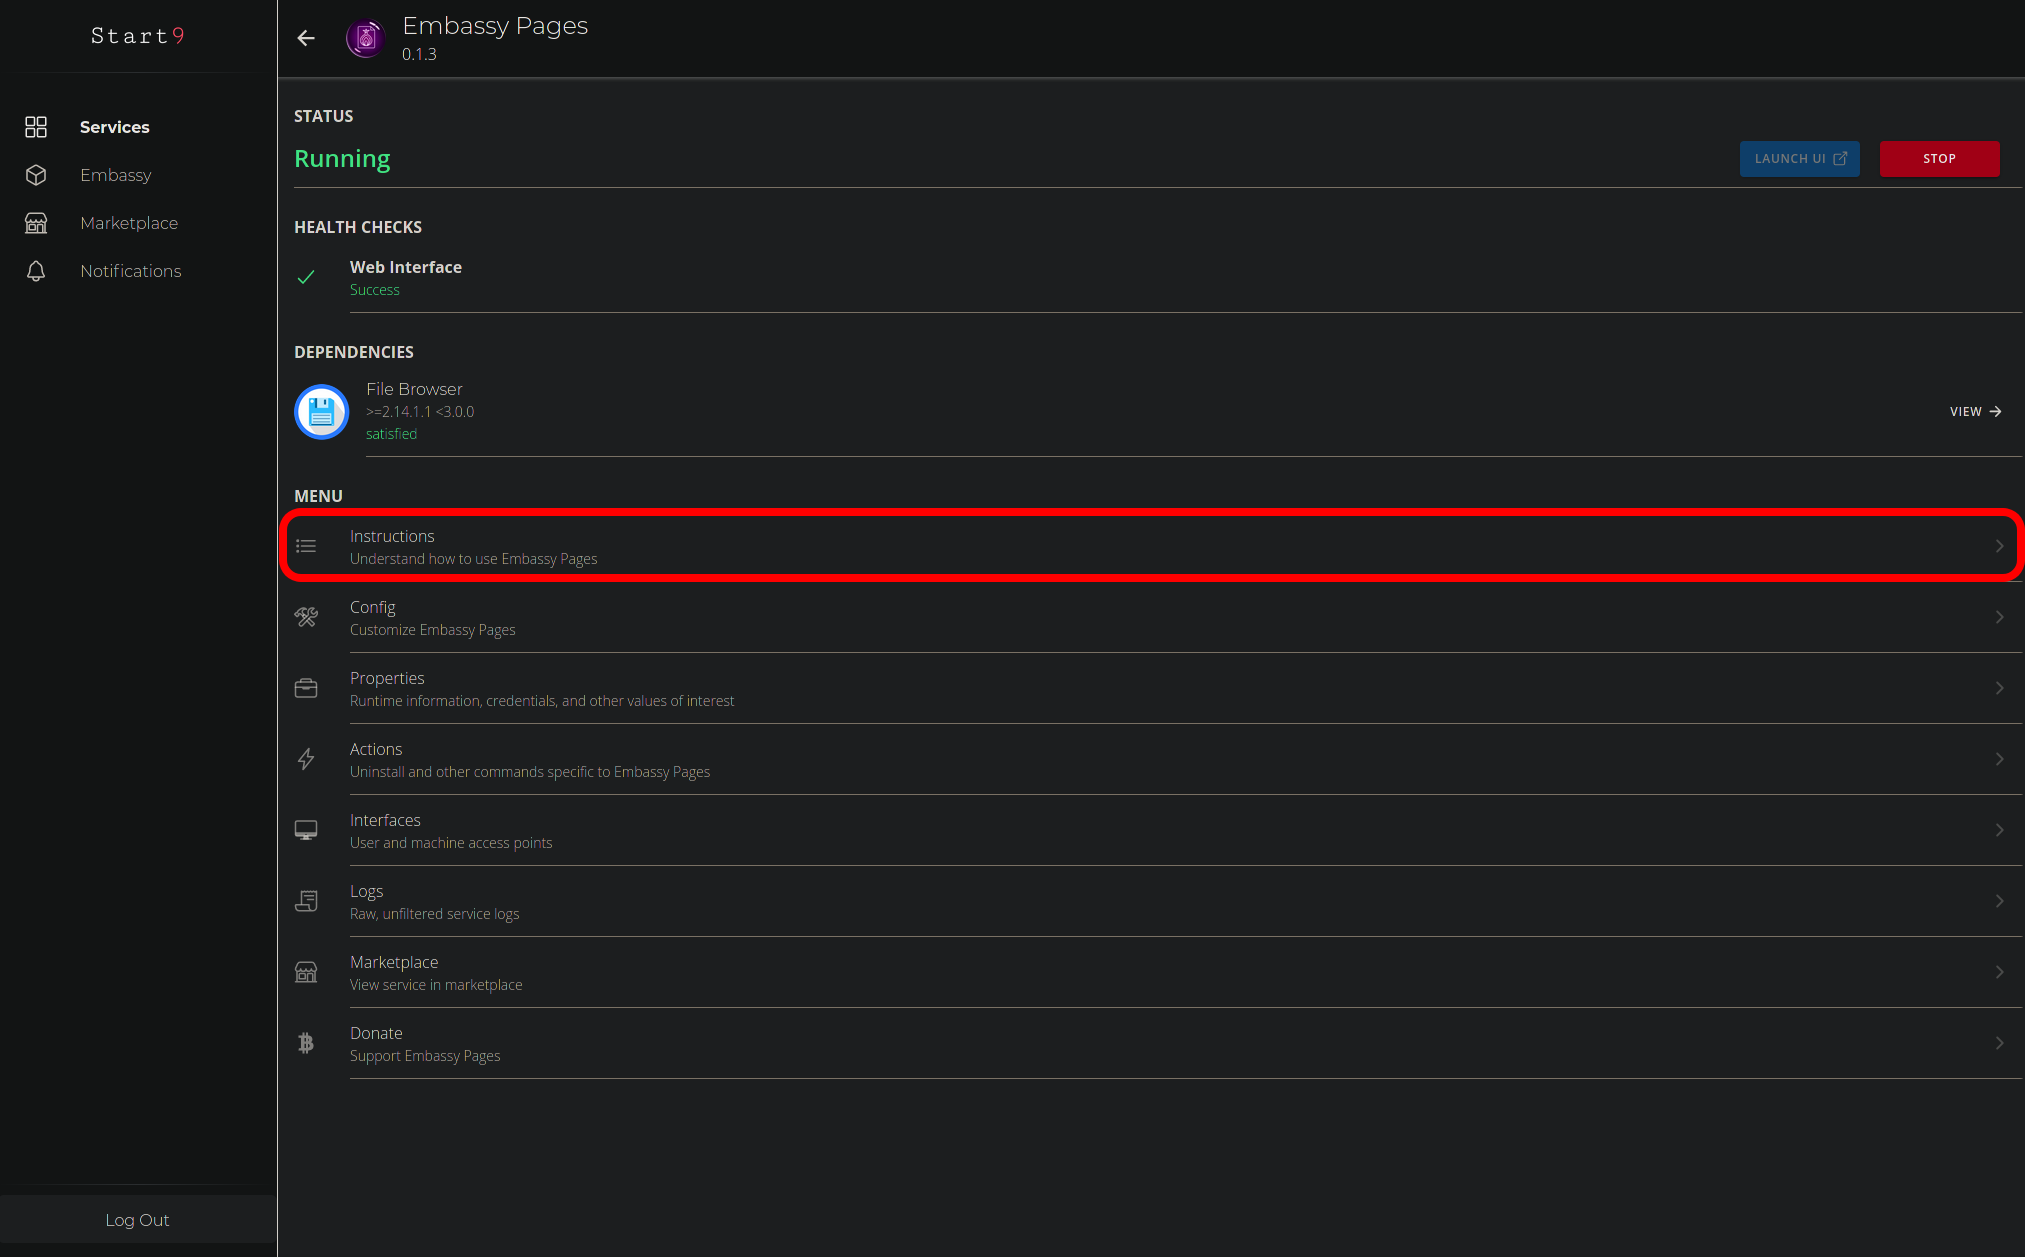Open Config via right chevron arrow

[1999, 617]
